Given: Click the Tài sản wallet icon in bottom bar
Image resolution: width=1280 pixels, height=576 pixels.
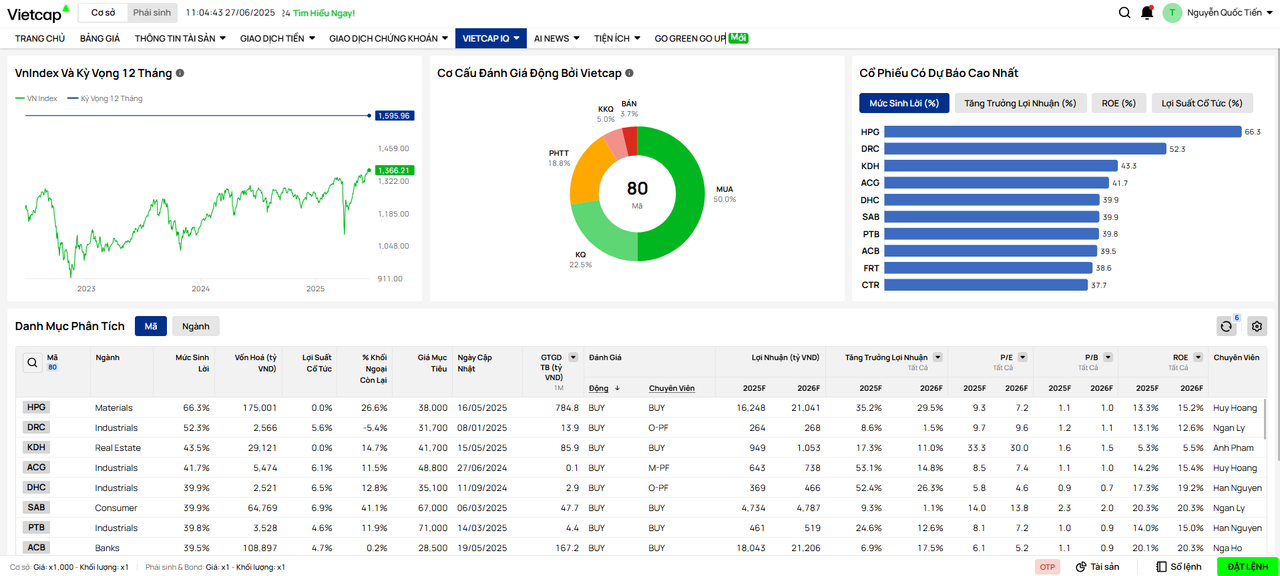Looking at the screenshot, I should tap(1081, 567).
